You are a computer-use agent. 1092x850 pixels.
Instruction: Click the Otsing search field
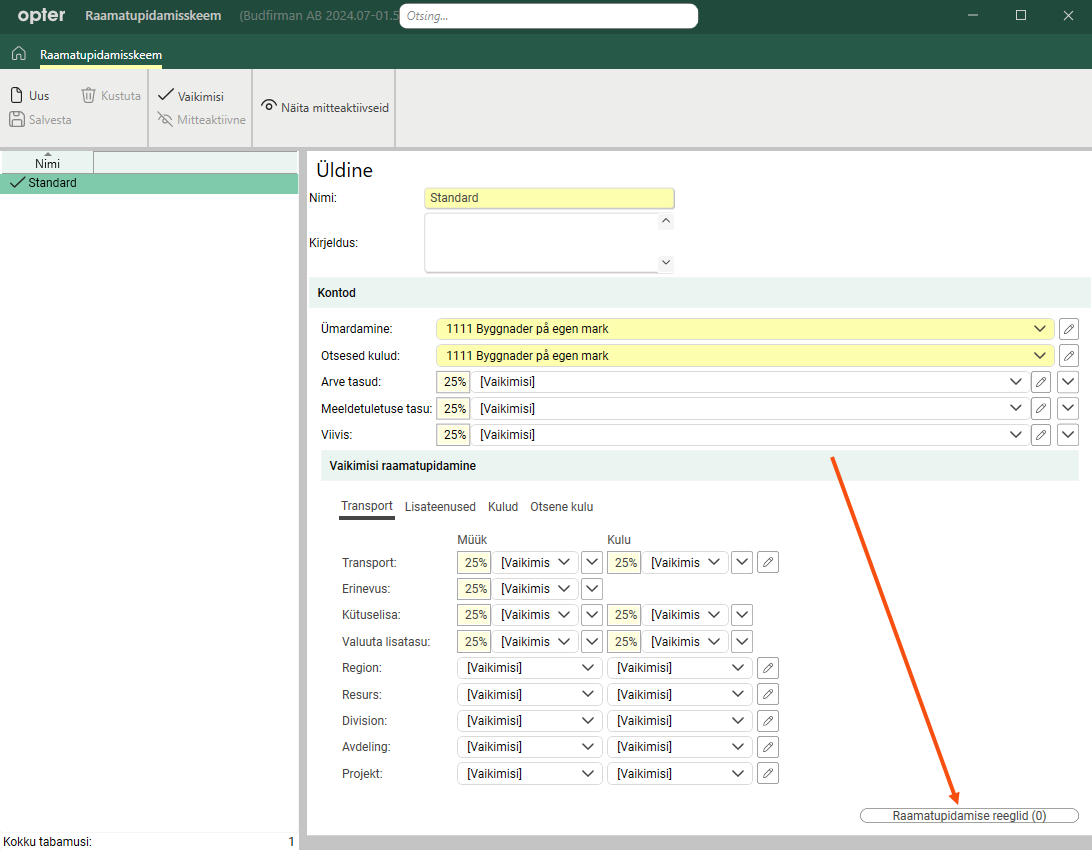coord(548,17)
